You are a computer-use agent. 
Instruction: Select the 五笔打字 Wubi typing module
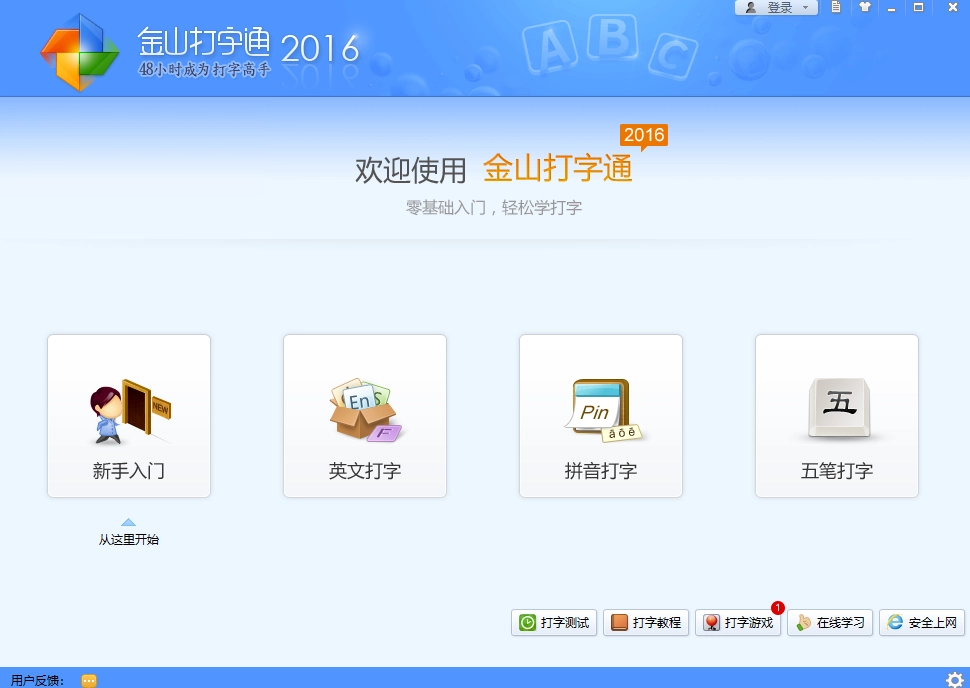tap(837, 416)
